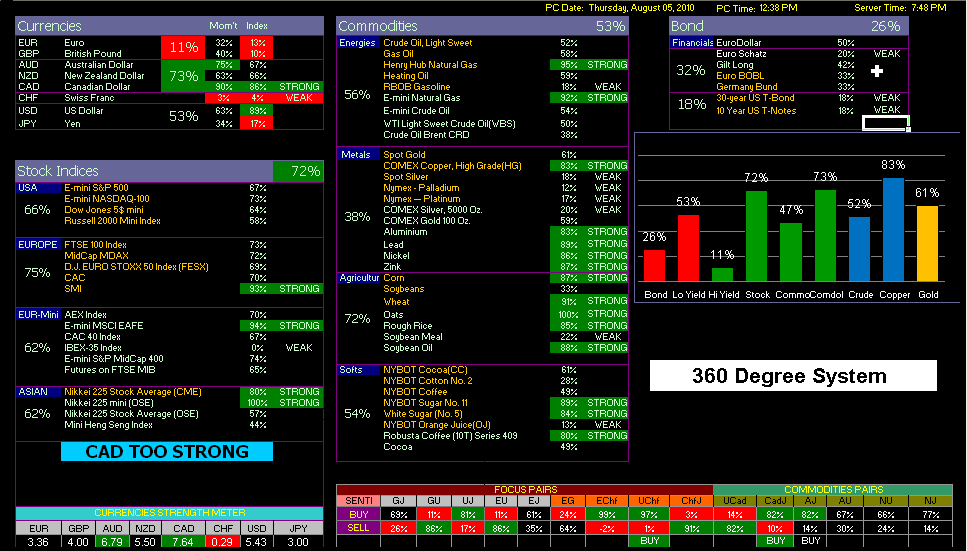Click the outlined selected cell below Bond panel
The width and height of the screenshot is (967, 551).
pos(884,123)
